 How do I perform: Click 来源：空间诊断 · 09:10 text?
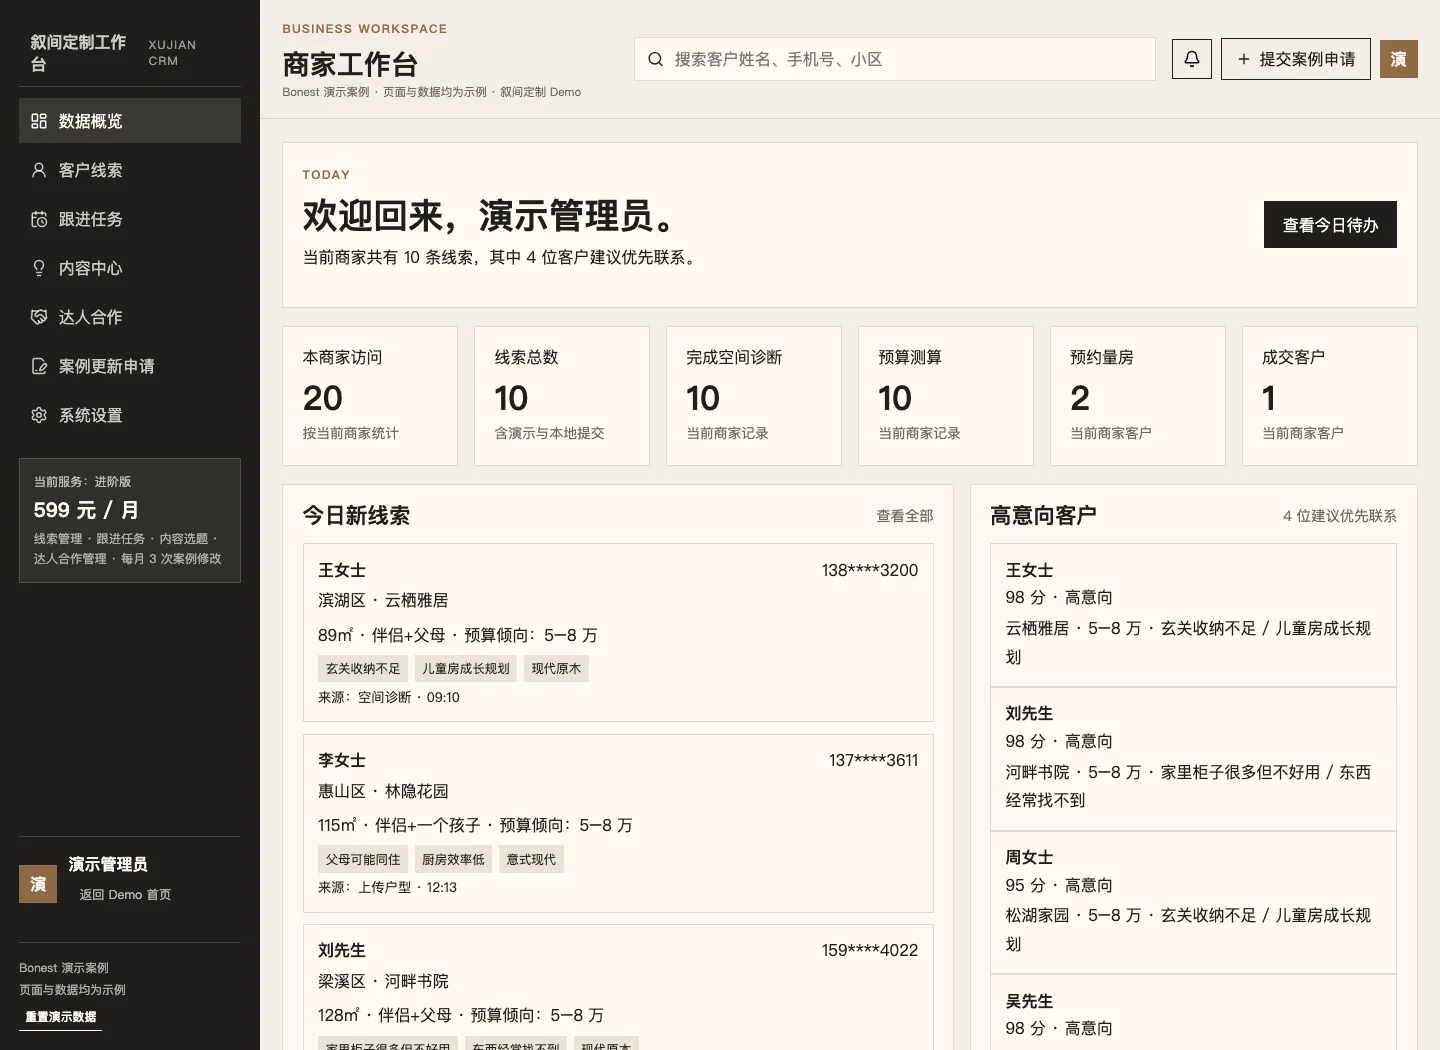tap(389, 698)
